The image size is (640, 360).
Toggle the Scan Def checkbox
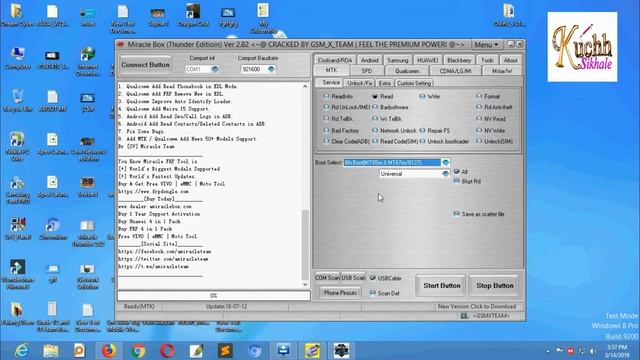pos(373,293)
